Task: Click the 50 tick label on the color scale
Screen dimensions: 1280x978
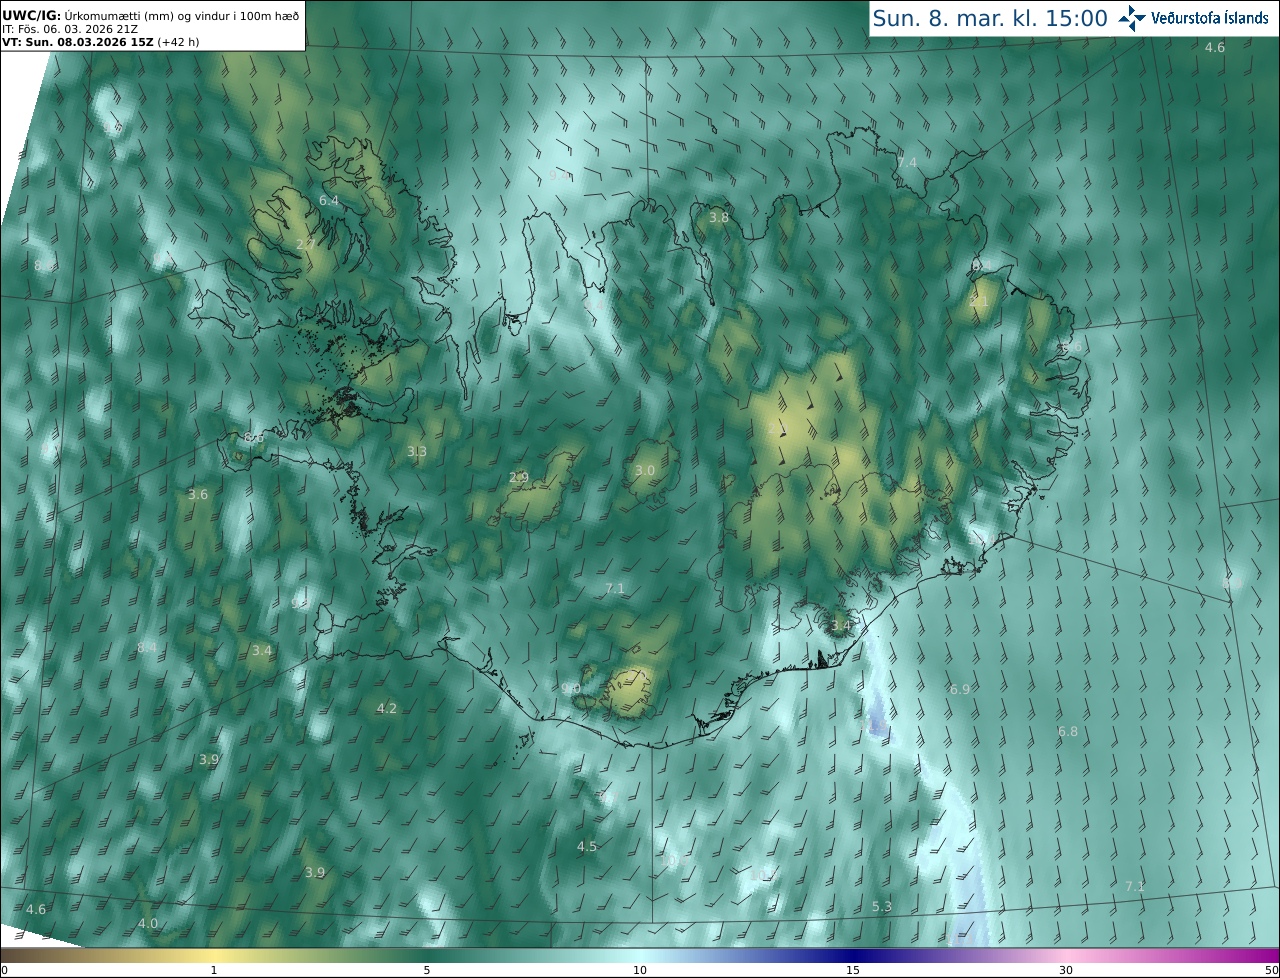Action: click(x=1271, y=970)
